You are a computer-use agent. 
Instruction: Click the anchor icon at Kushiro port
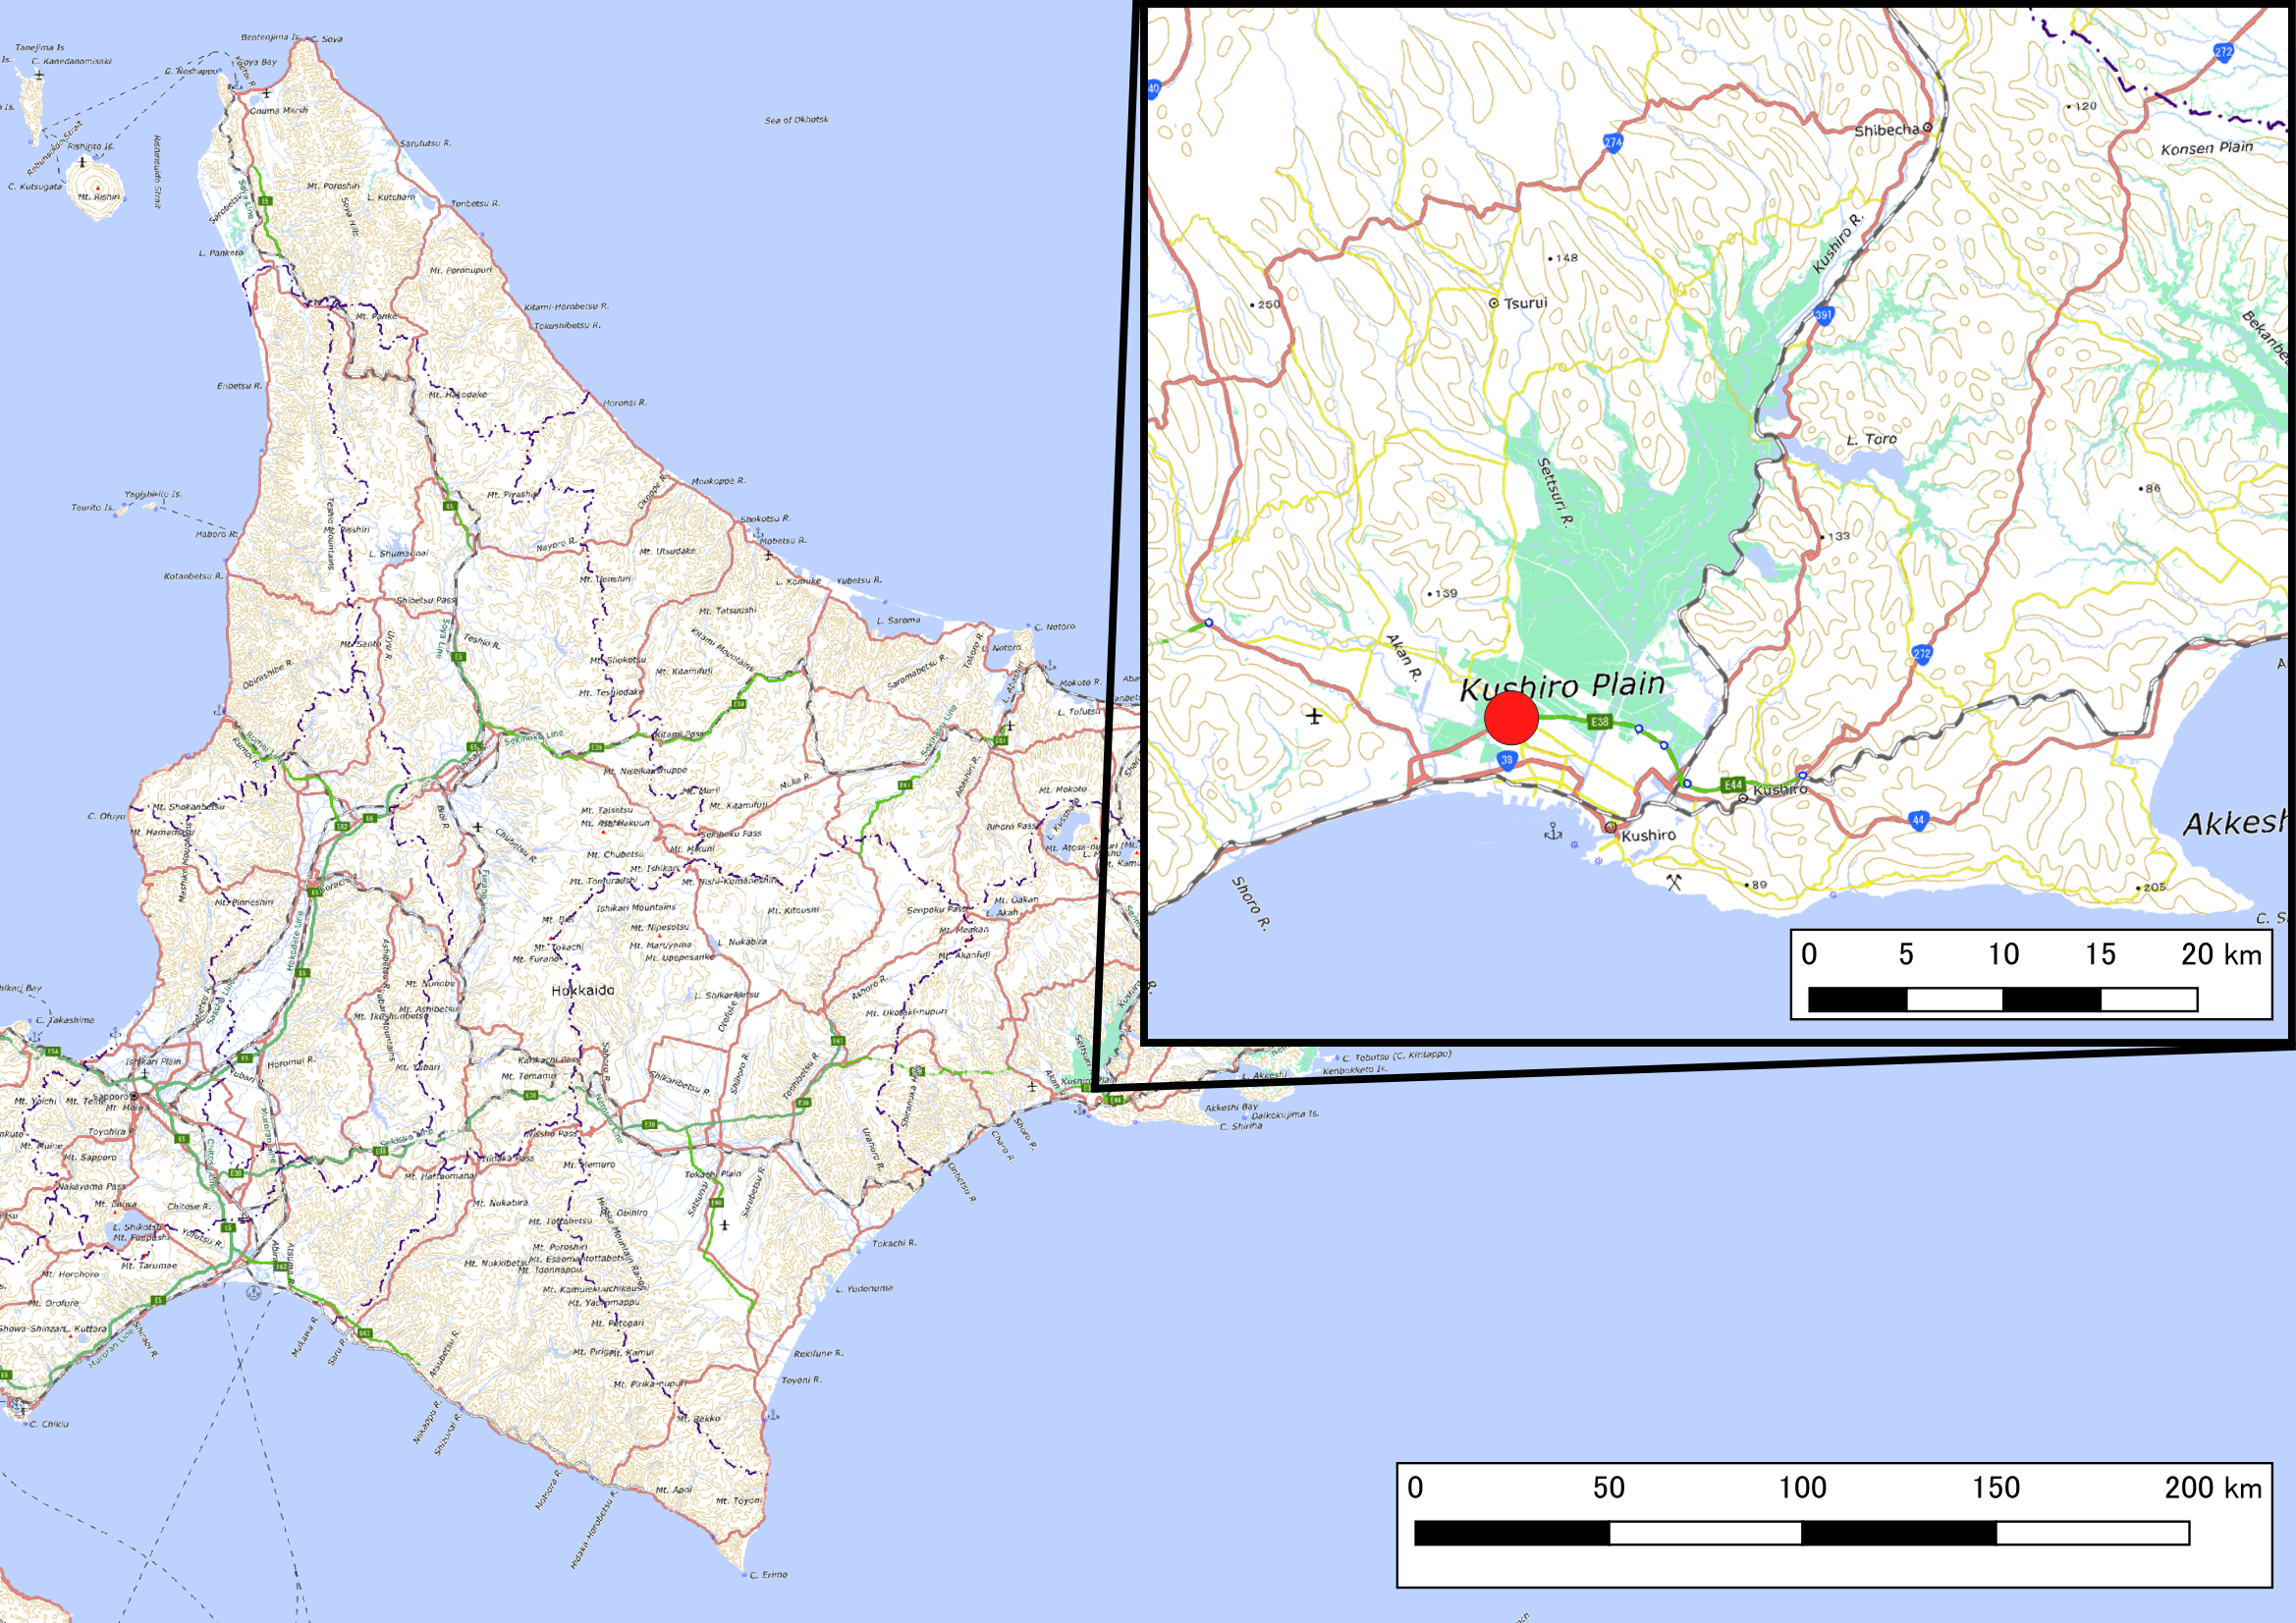point(1554,833)
